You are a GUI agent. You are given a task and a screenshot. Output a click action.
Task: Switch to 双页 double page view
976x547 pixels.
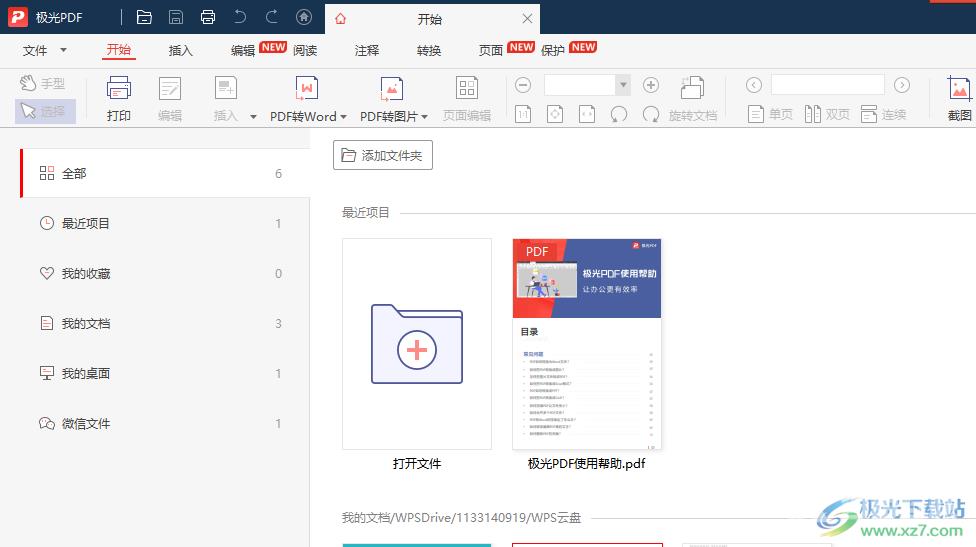[827, 115]
